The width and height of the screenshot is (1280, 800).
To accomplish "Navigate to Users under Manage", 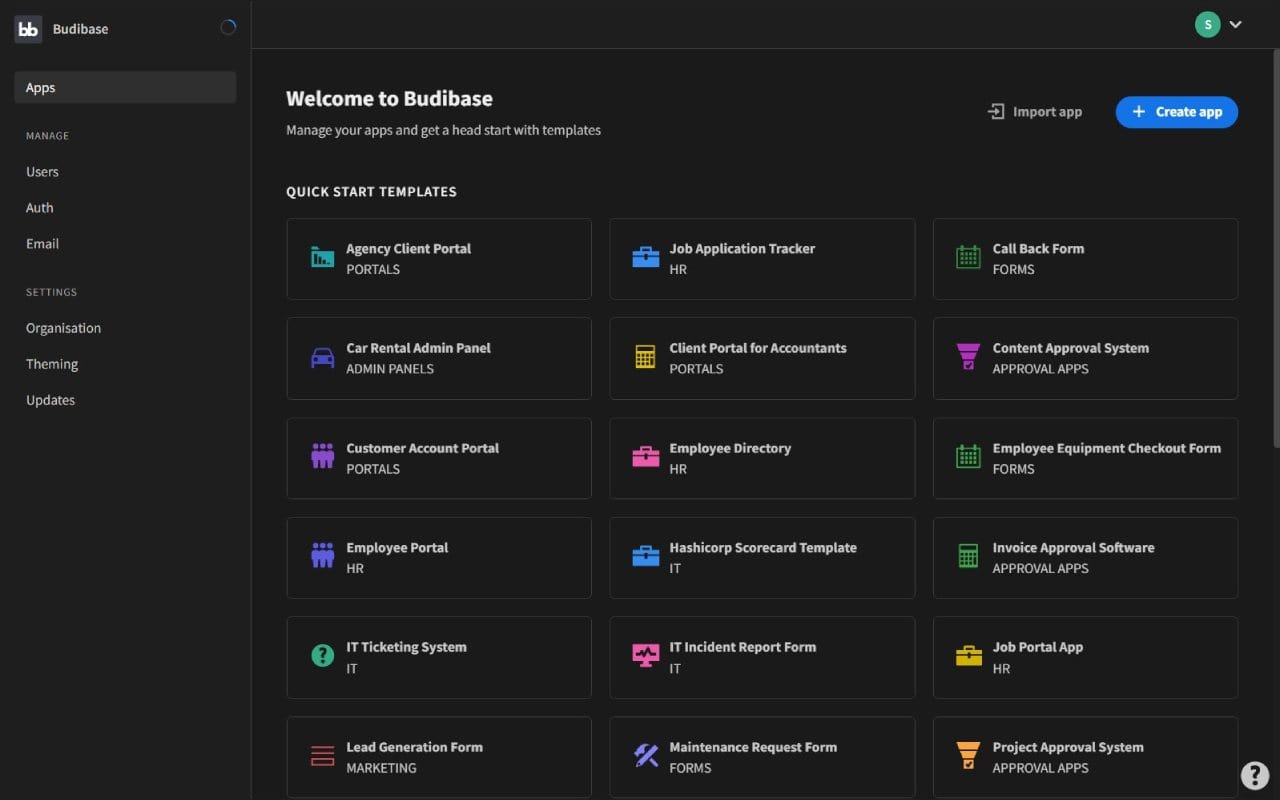I will (x=42, y=171).
